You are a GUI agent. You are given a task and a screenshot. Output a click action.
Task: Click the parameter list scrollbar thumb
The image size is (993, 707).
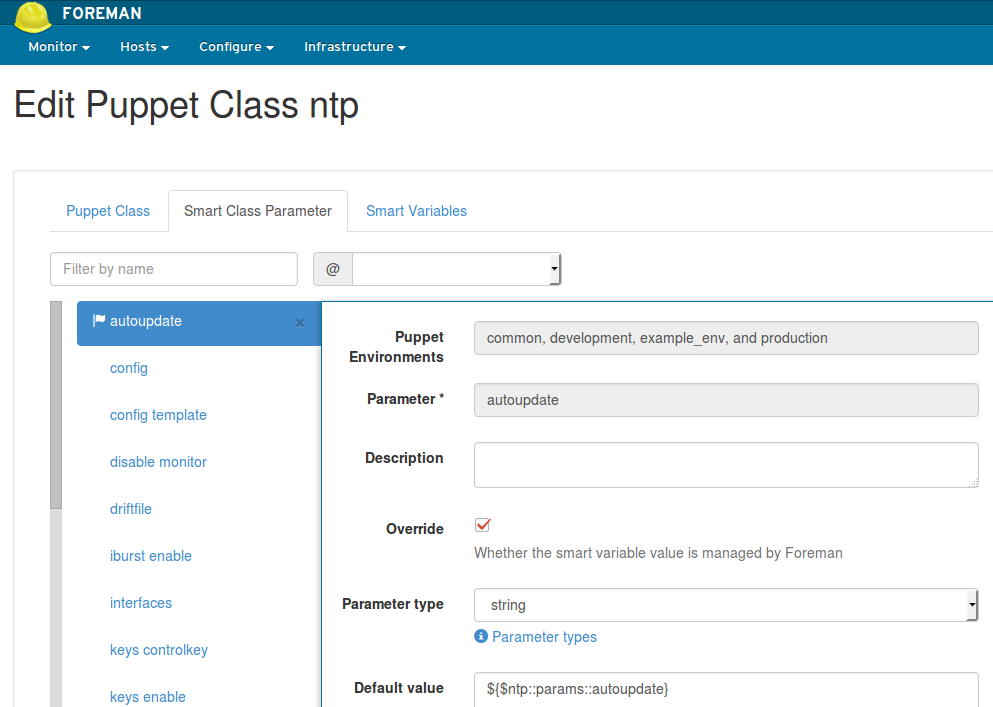(x=56, y=405)
